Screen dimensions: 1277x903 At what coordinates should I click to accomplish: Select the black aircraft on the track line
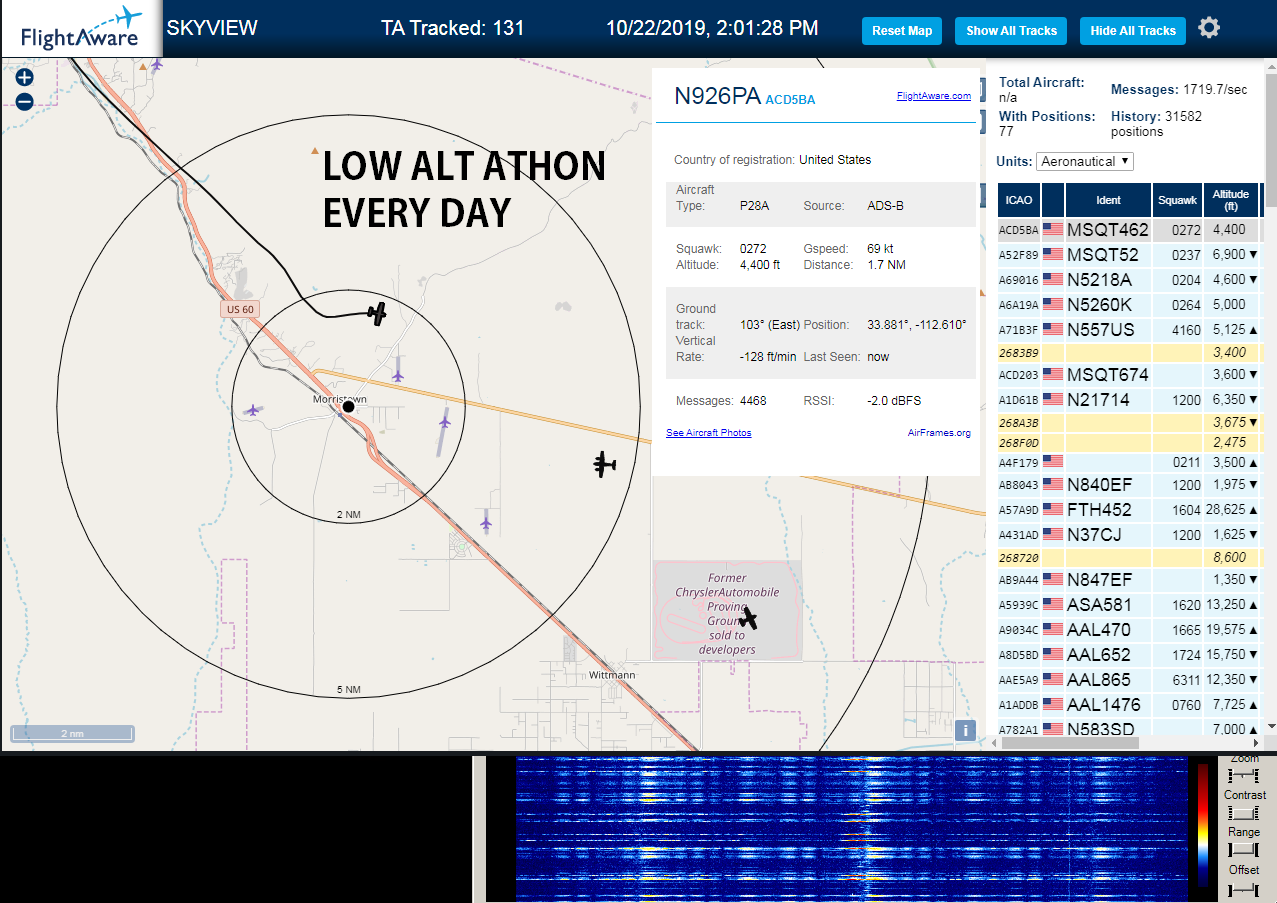pos(377,313)
